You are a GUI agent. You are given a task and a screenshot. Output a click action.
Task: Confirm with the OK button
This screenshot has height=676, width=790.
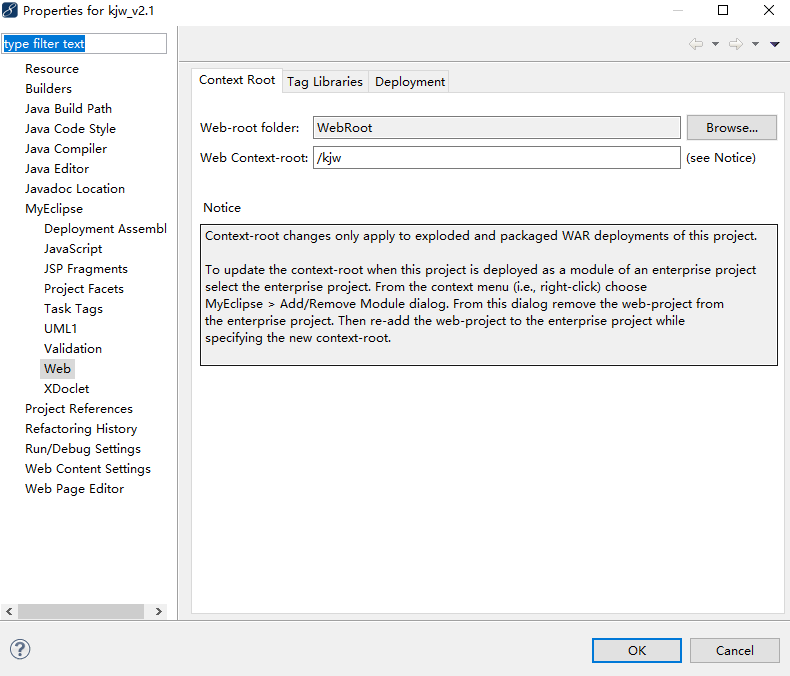(x=637, y=650)
